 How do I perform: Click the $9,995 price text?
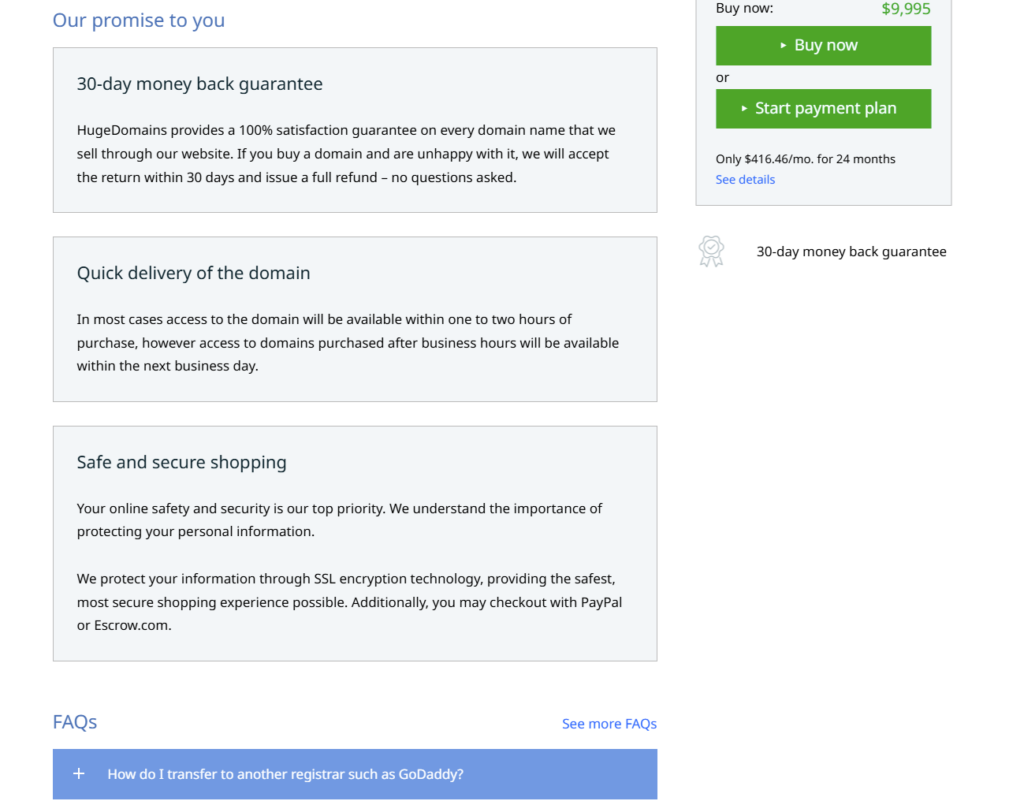905,9
